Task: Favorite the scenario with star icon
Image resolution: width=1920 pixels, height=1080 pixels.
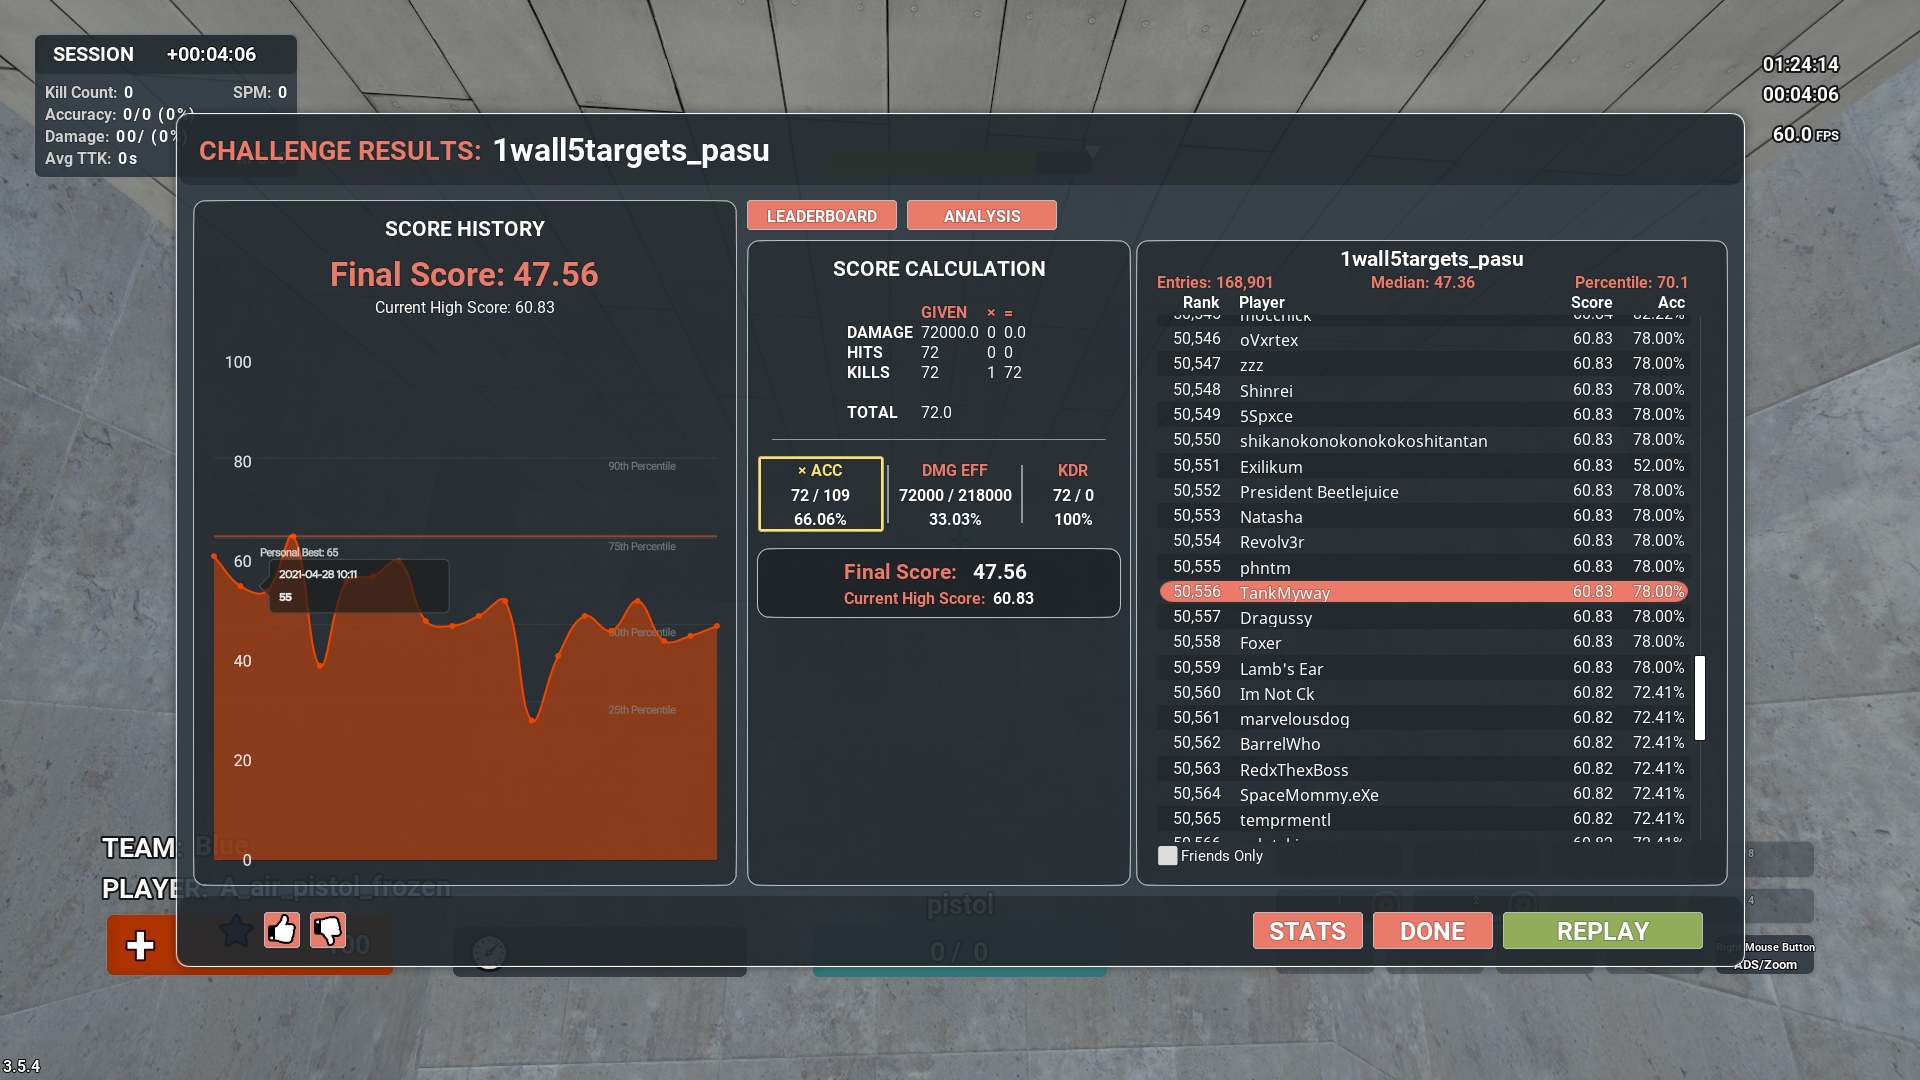Action: coord(236,931)
